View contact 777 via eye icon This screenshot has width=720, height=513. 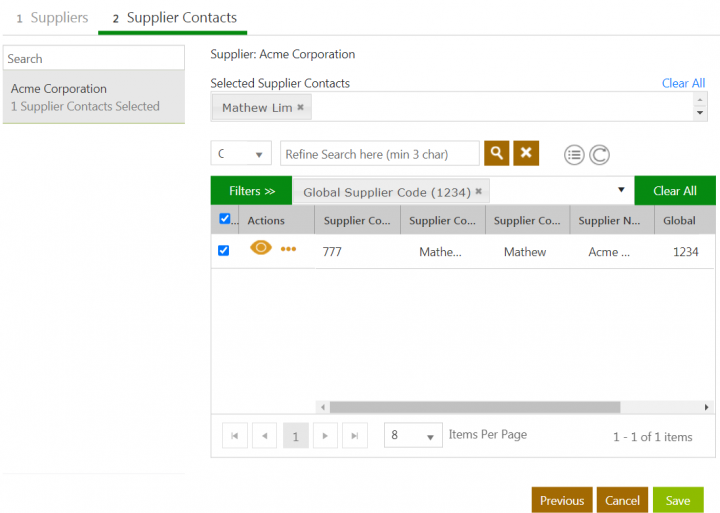[x=261, y=249]
